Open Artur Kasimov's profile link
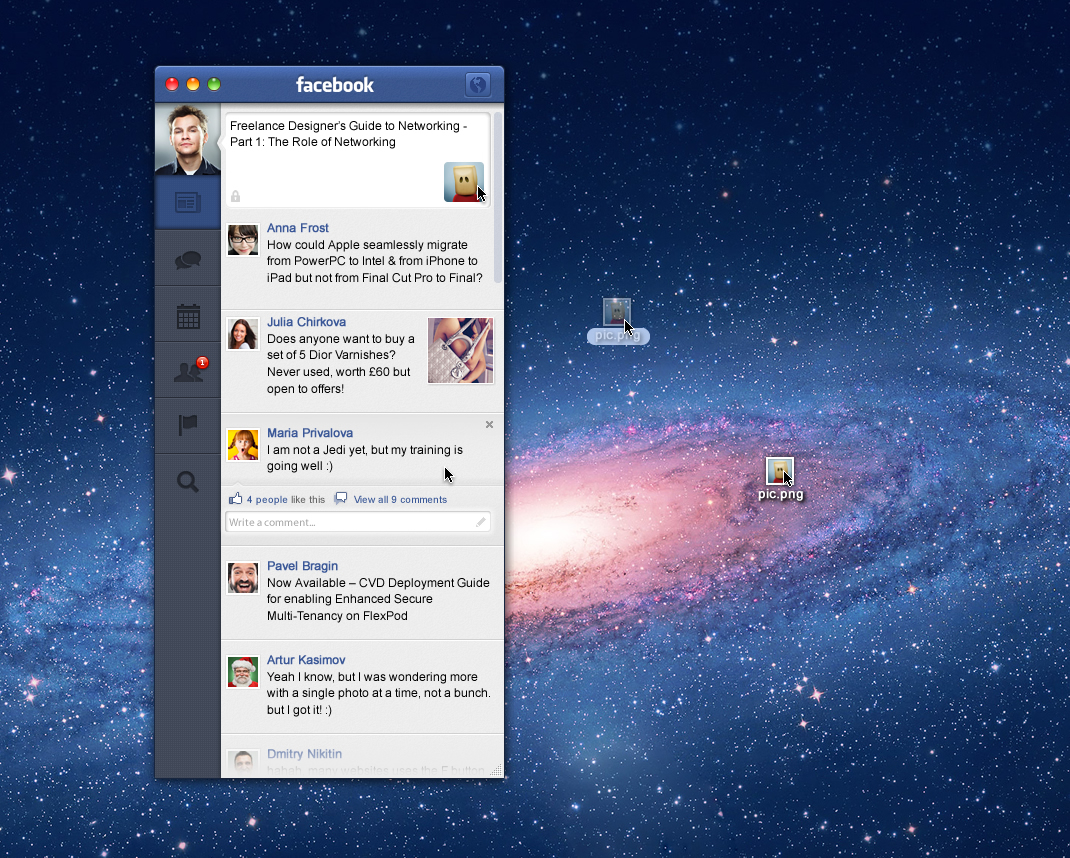This screenshot has height=858, width=1070. [x=306, y=660]
